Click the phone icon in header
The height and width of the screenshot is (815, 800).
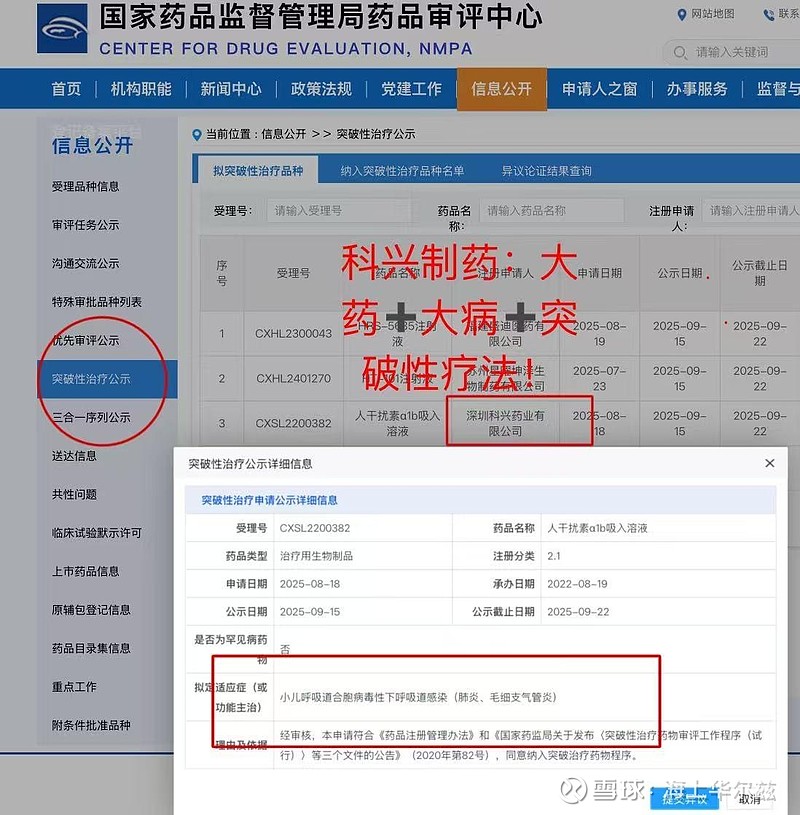[x=769, y=15]
